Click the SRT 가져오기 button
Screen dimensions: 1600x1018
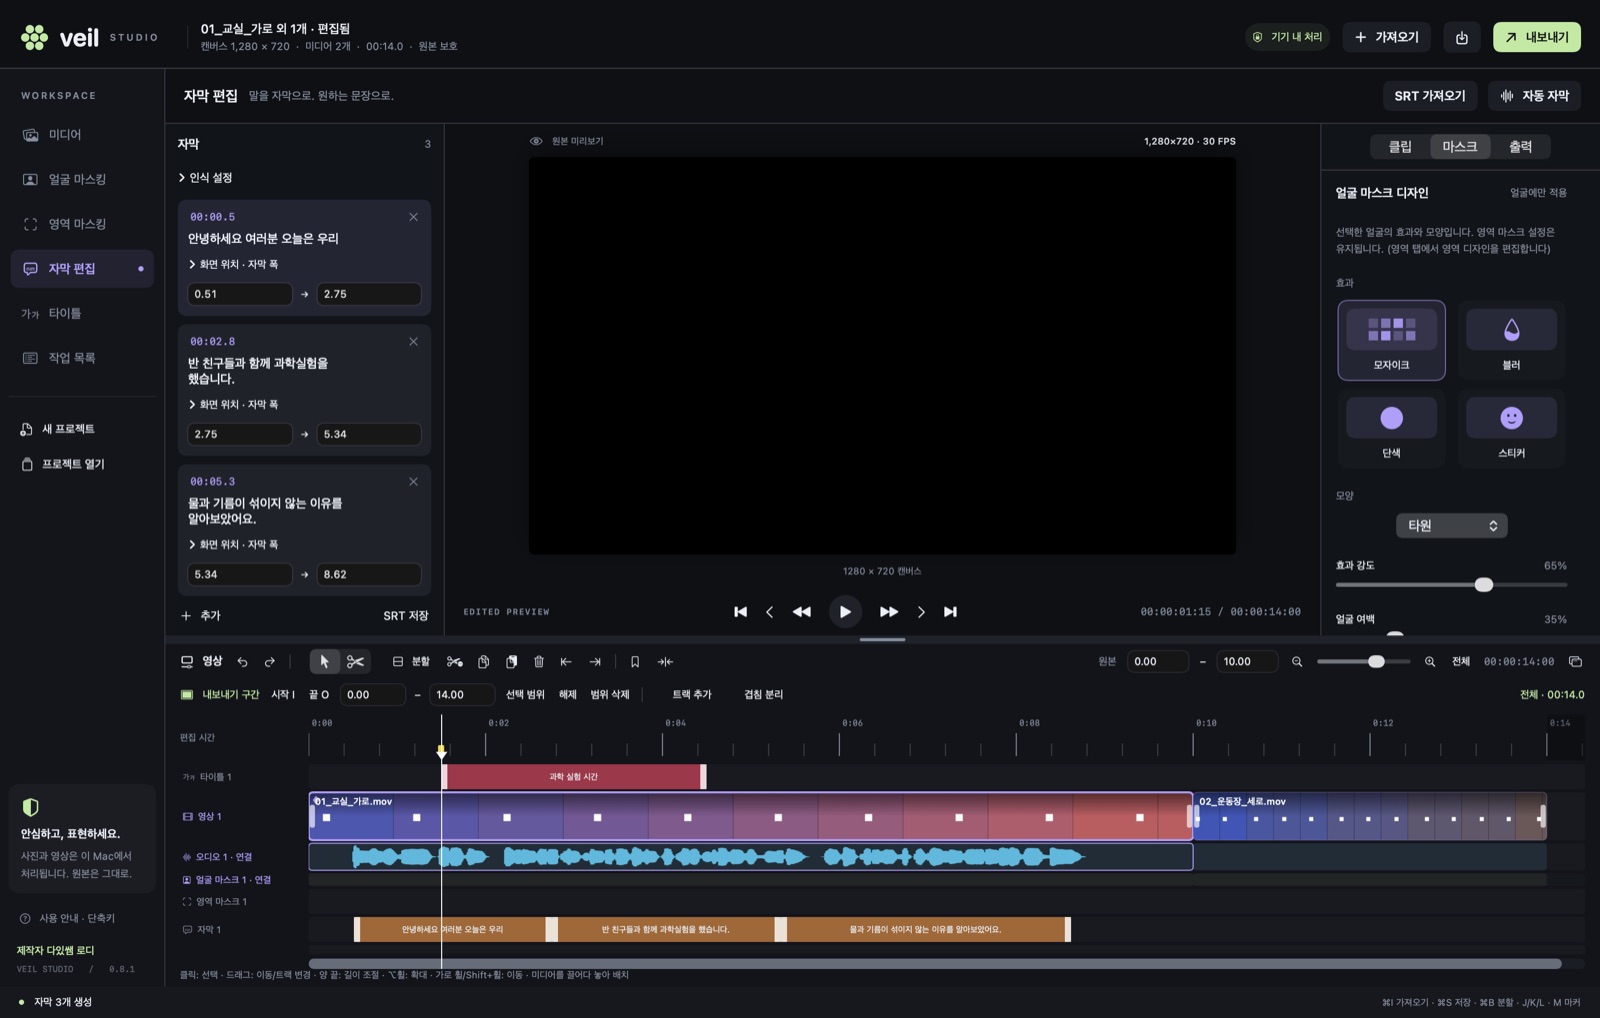[x=1430, y=96]
